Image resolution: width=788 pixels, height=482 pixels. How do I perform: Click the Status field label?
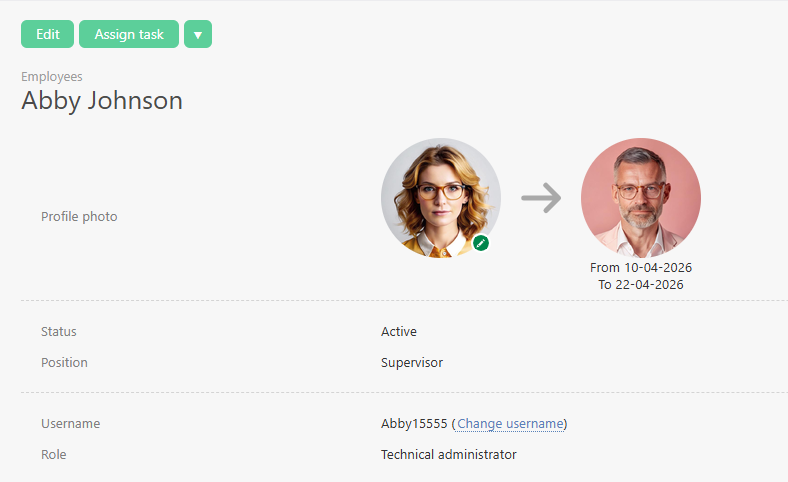(x=59, y=332)
